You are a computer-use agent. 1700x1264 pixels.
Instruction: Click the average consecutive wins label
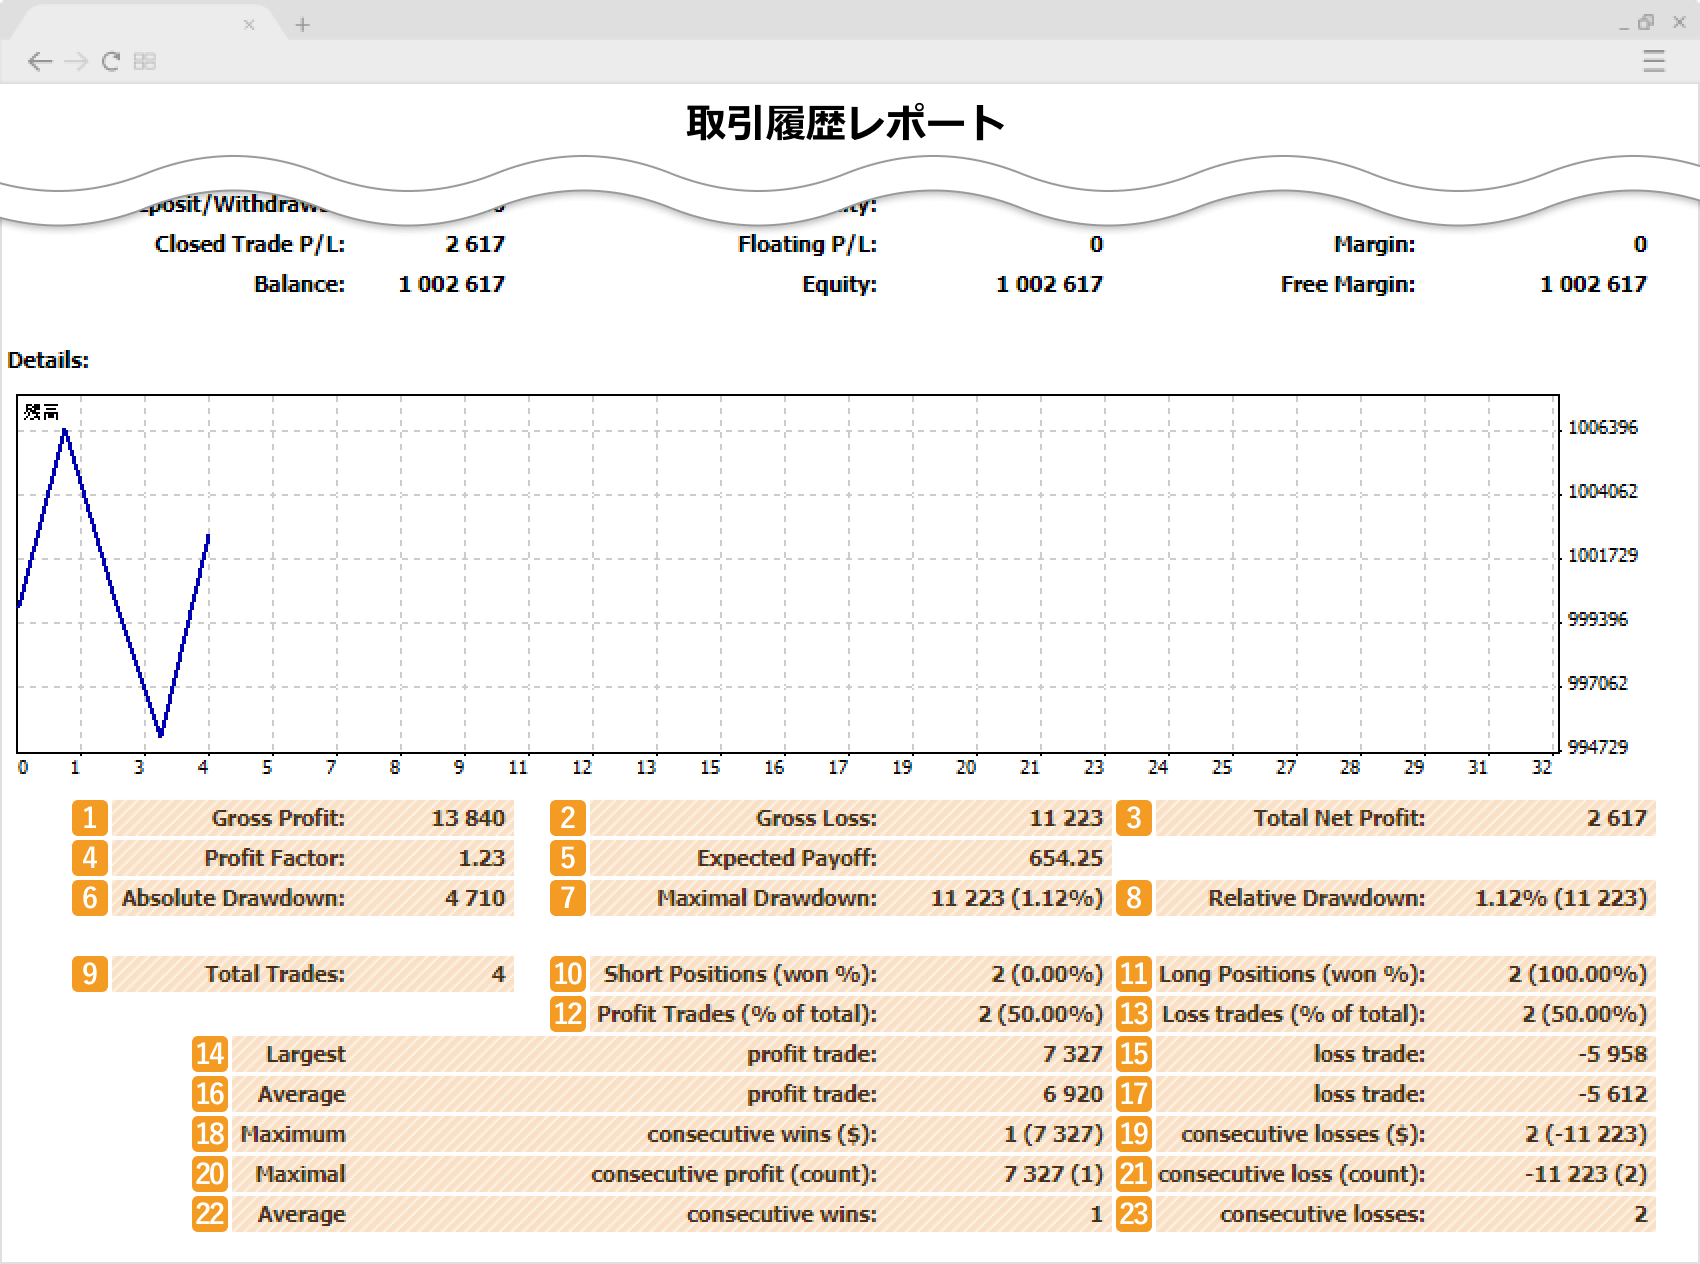(x=782, y=1214)
